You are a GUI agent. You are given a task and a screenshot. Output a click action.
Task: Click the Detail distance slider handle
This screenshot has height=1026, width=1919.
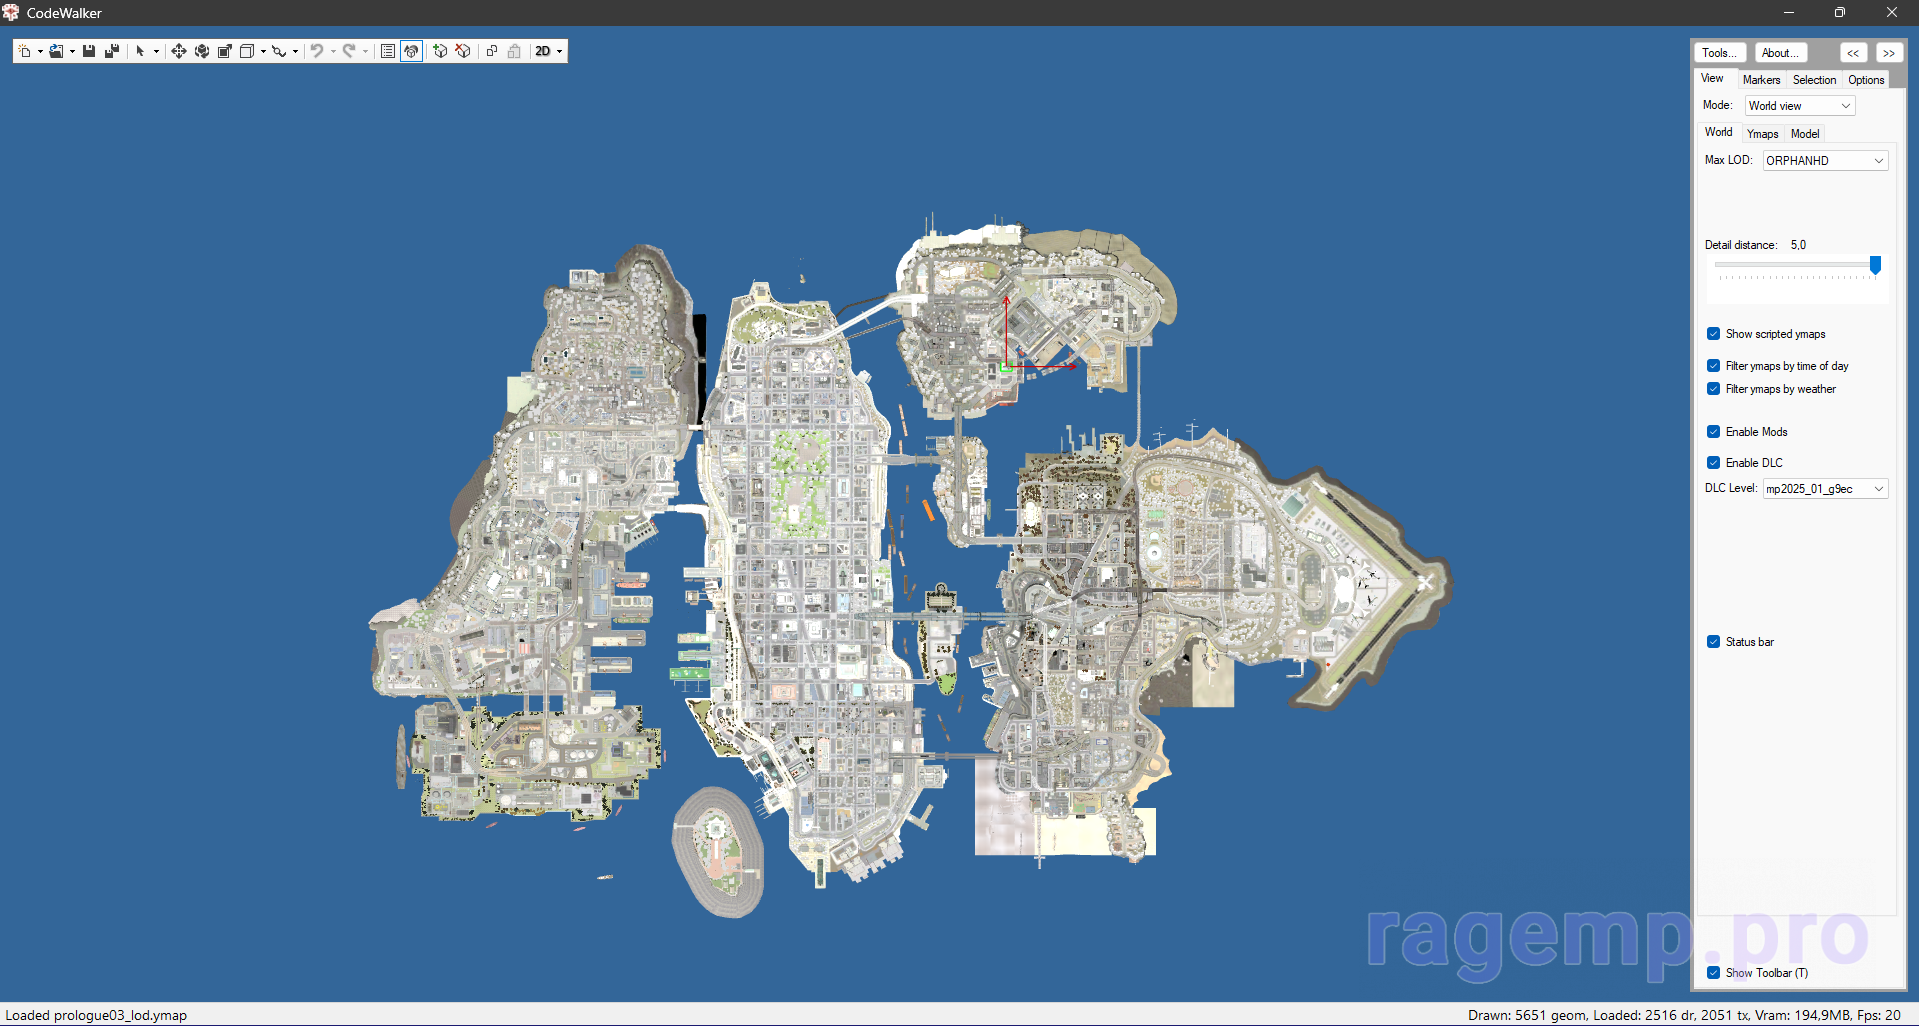1876,265
